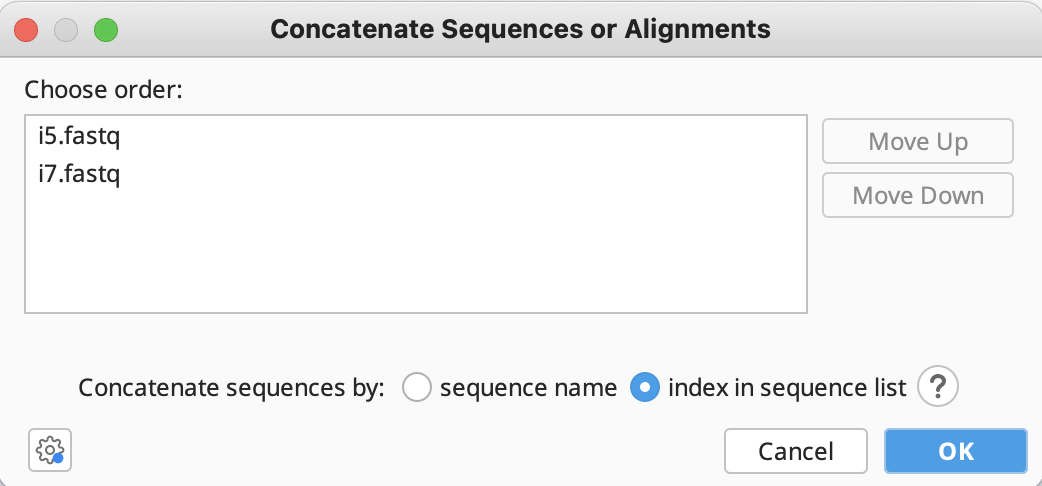
Task: Click the Concatenate Sequences or Alignments title
Action: coord(520,29)
